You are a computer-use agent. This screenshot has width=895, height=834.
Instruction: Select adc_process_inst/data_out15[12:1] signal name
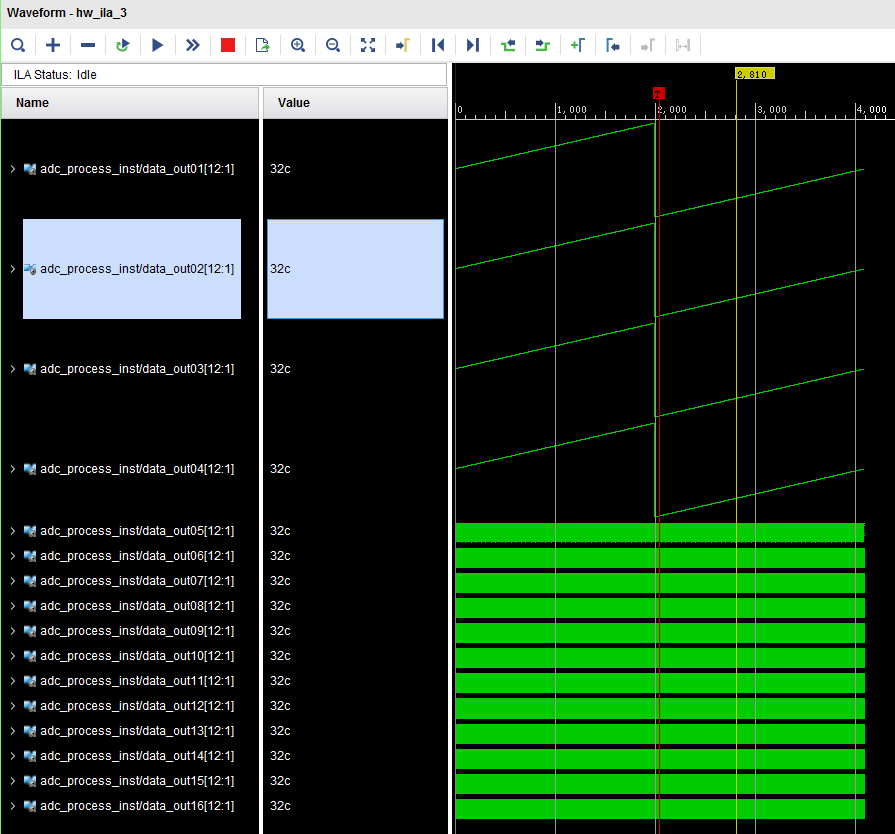click(x=137, y=781)
